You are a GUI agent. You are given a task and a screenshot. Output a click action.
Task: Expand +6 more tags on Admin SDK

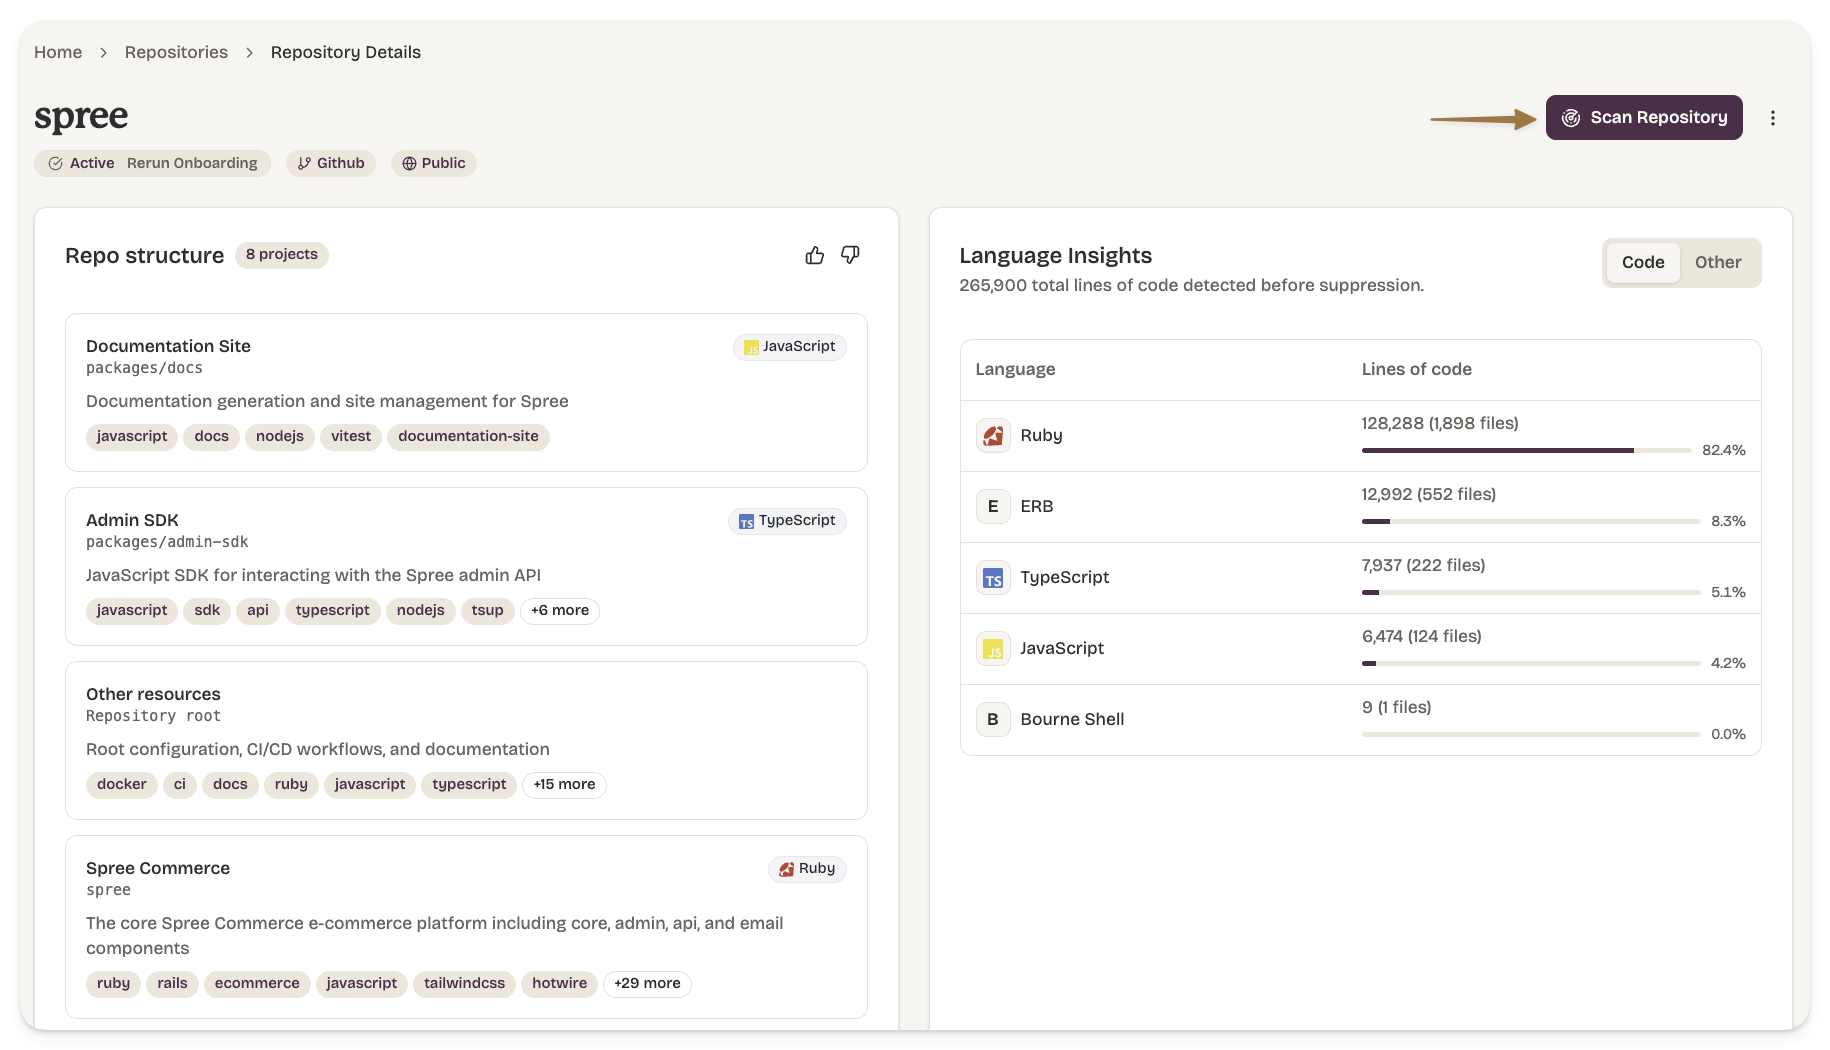pyautogui.click(x=560, y=611)
